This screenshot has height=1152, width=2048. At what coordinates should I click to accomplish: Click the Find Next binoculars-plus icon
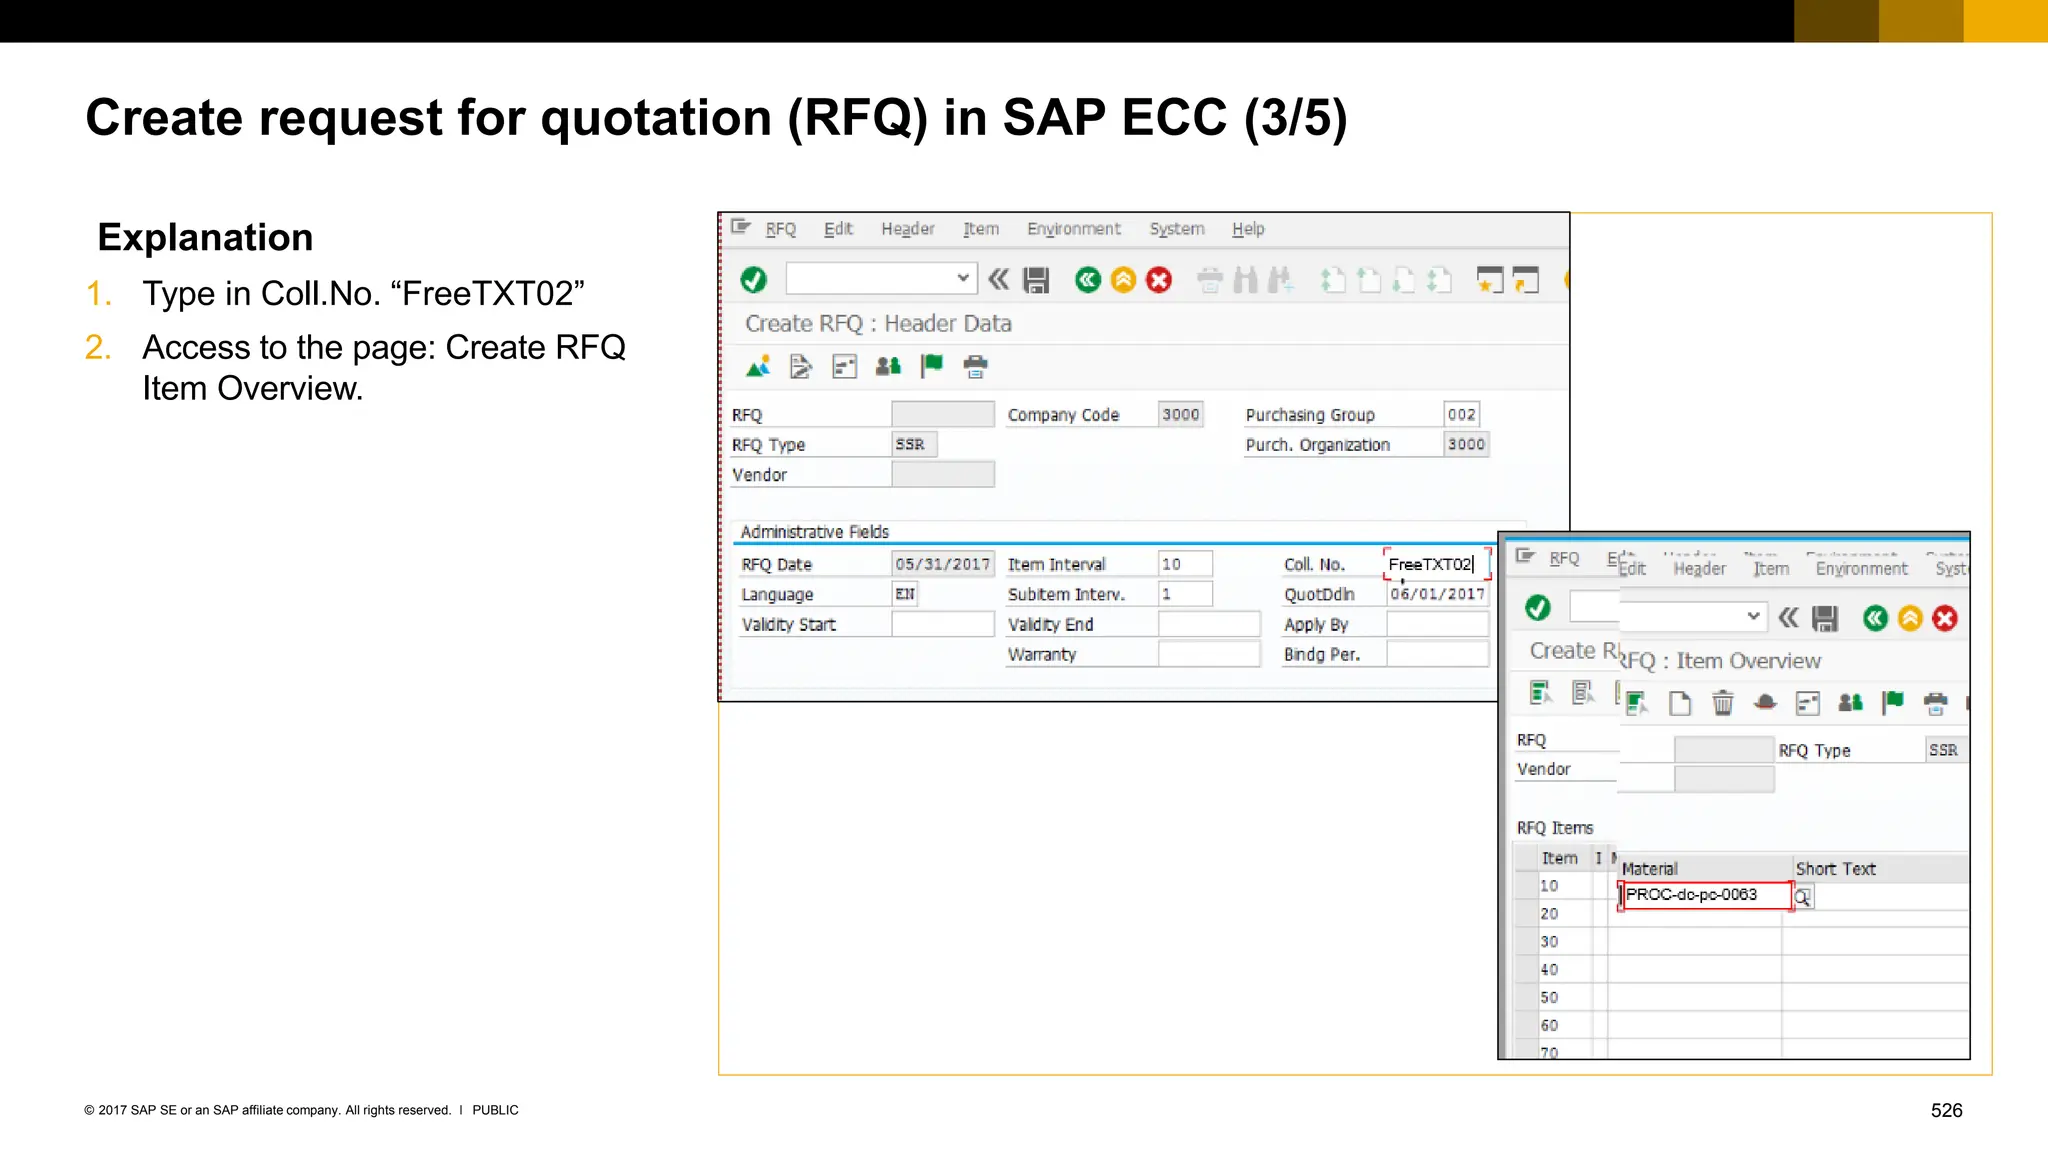pyautogui.click(x=1280, y=280)
